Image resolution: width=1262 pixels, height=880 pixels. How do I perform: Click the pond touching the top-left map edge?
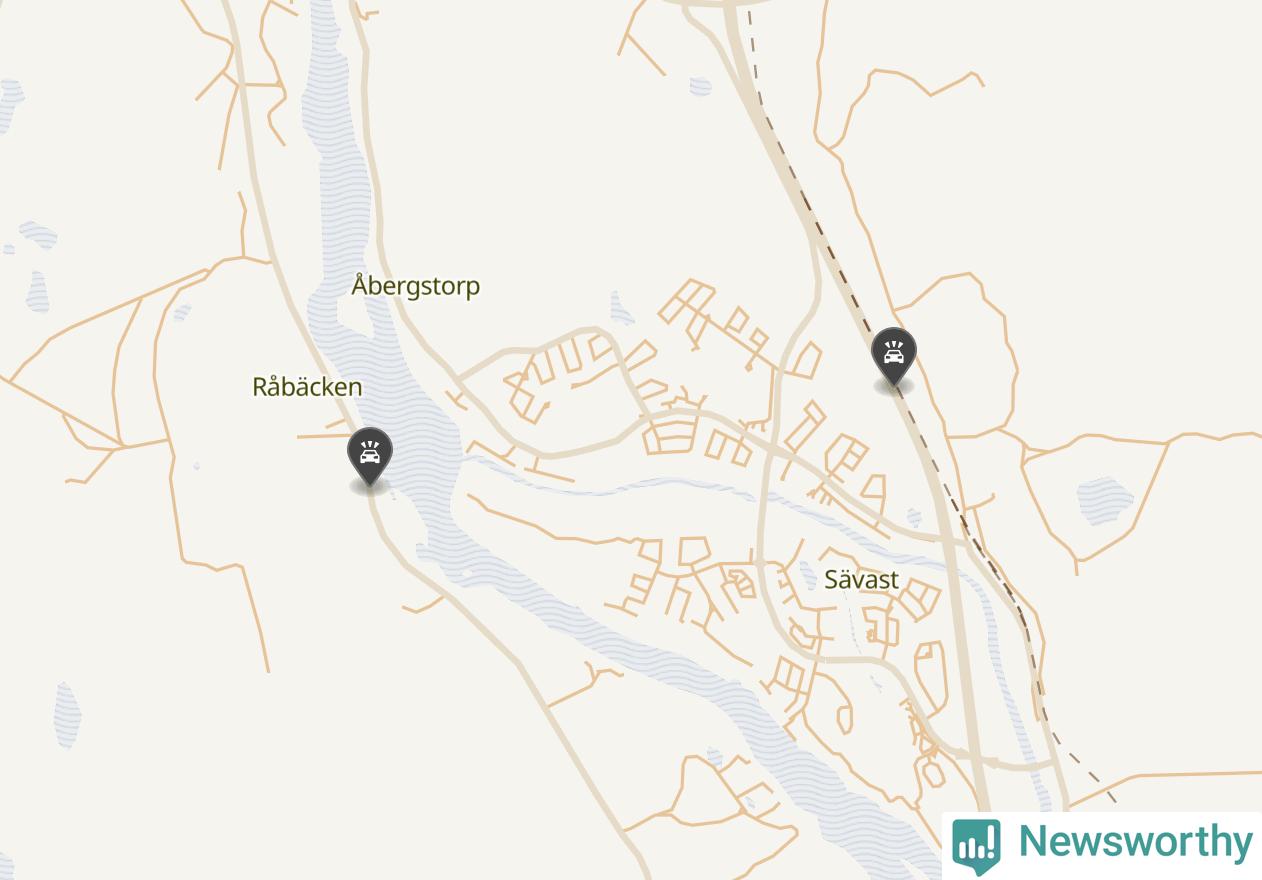[x=10, y=98]
